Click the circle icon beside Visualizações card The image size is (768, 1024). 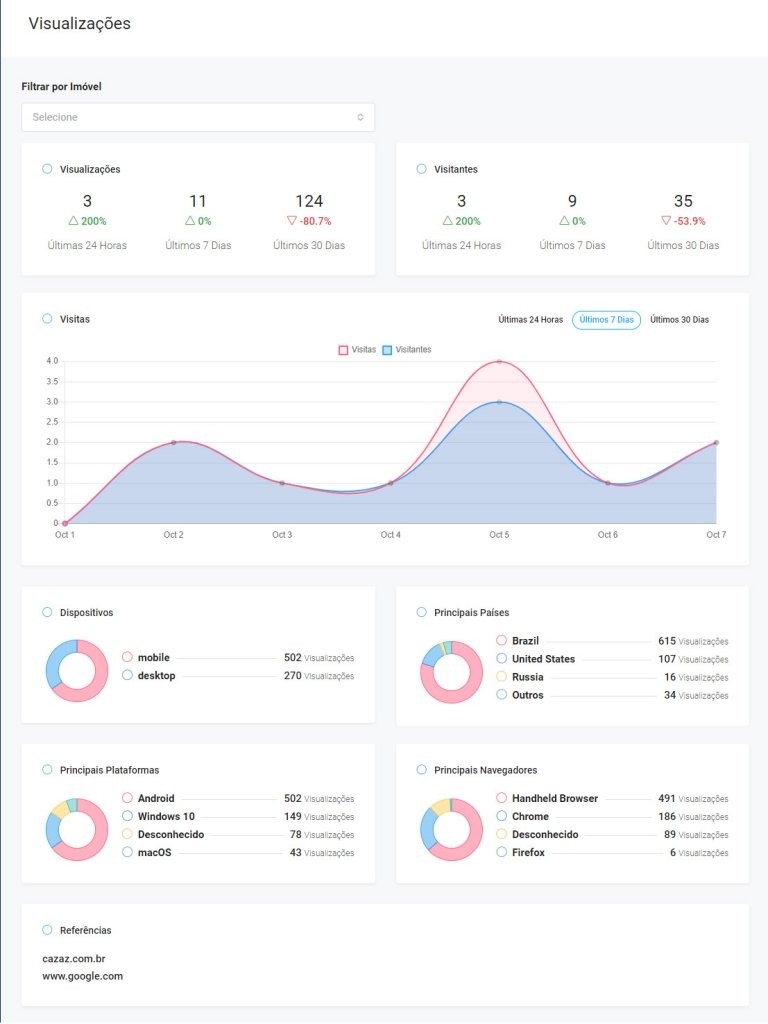tap(47, 169)
